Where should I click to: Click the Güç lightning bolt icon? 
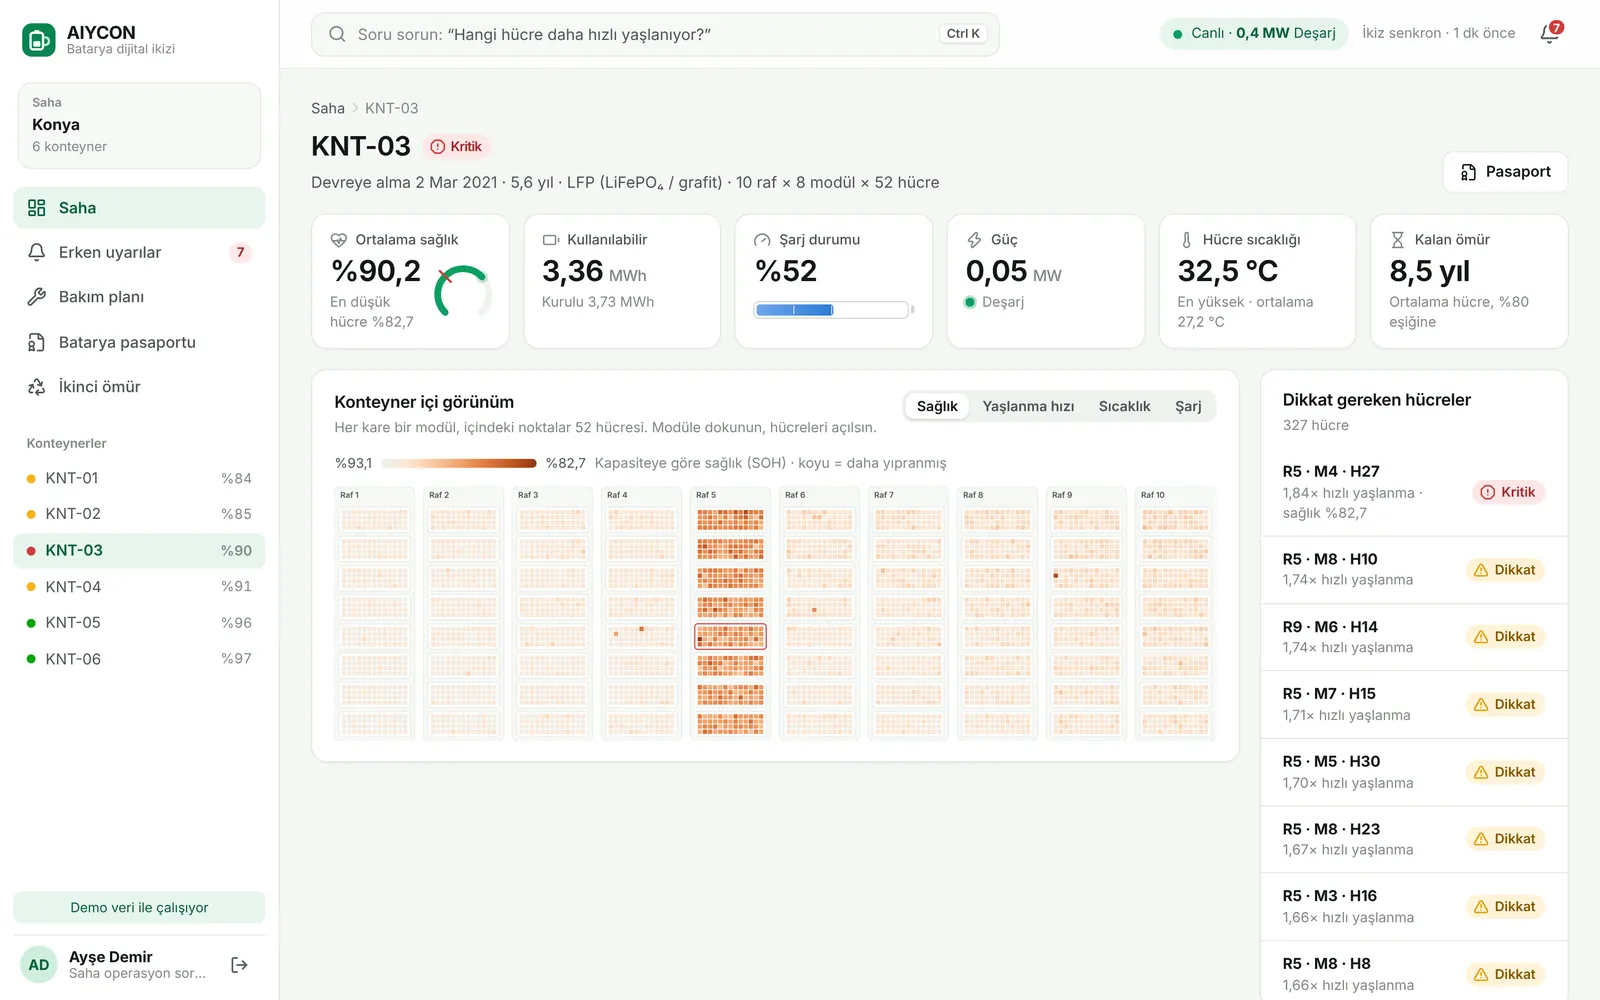point(974,240)
